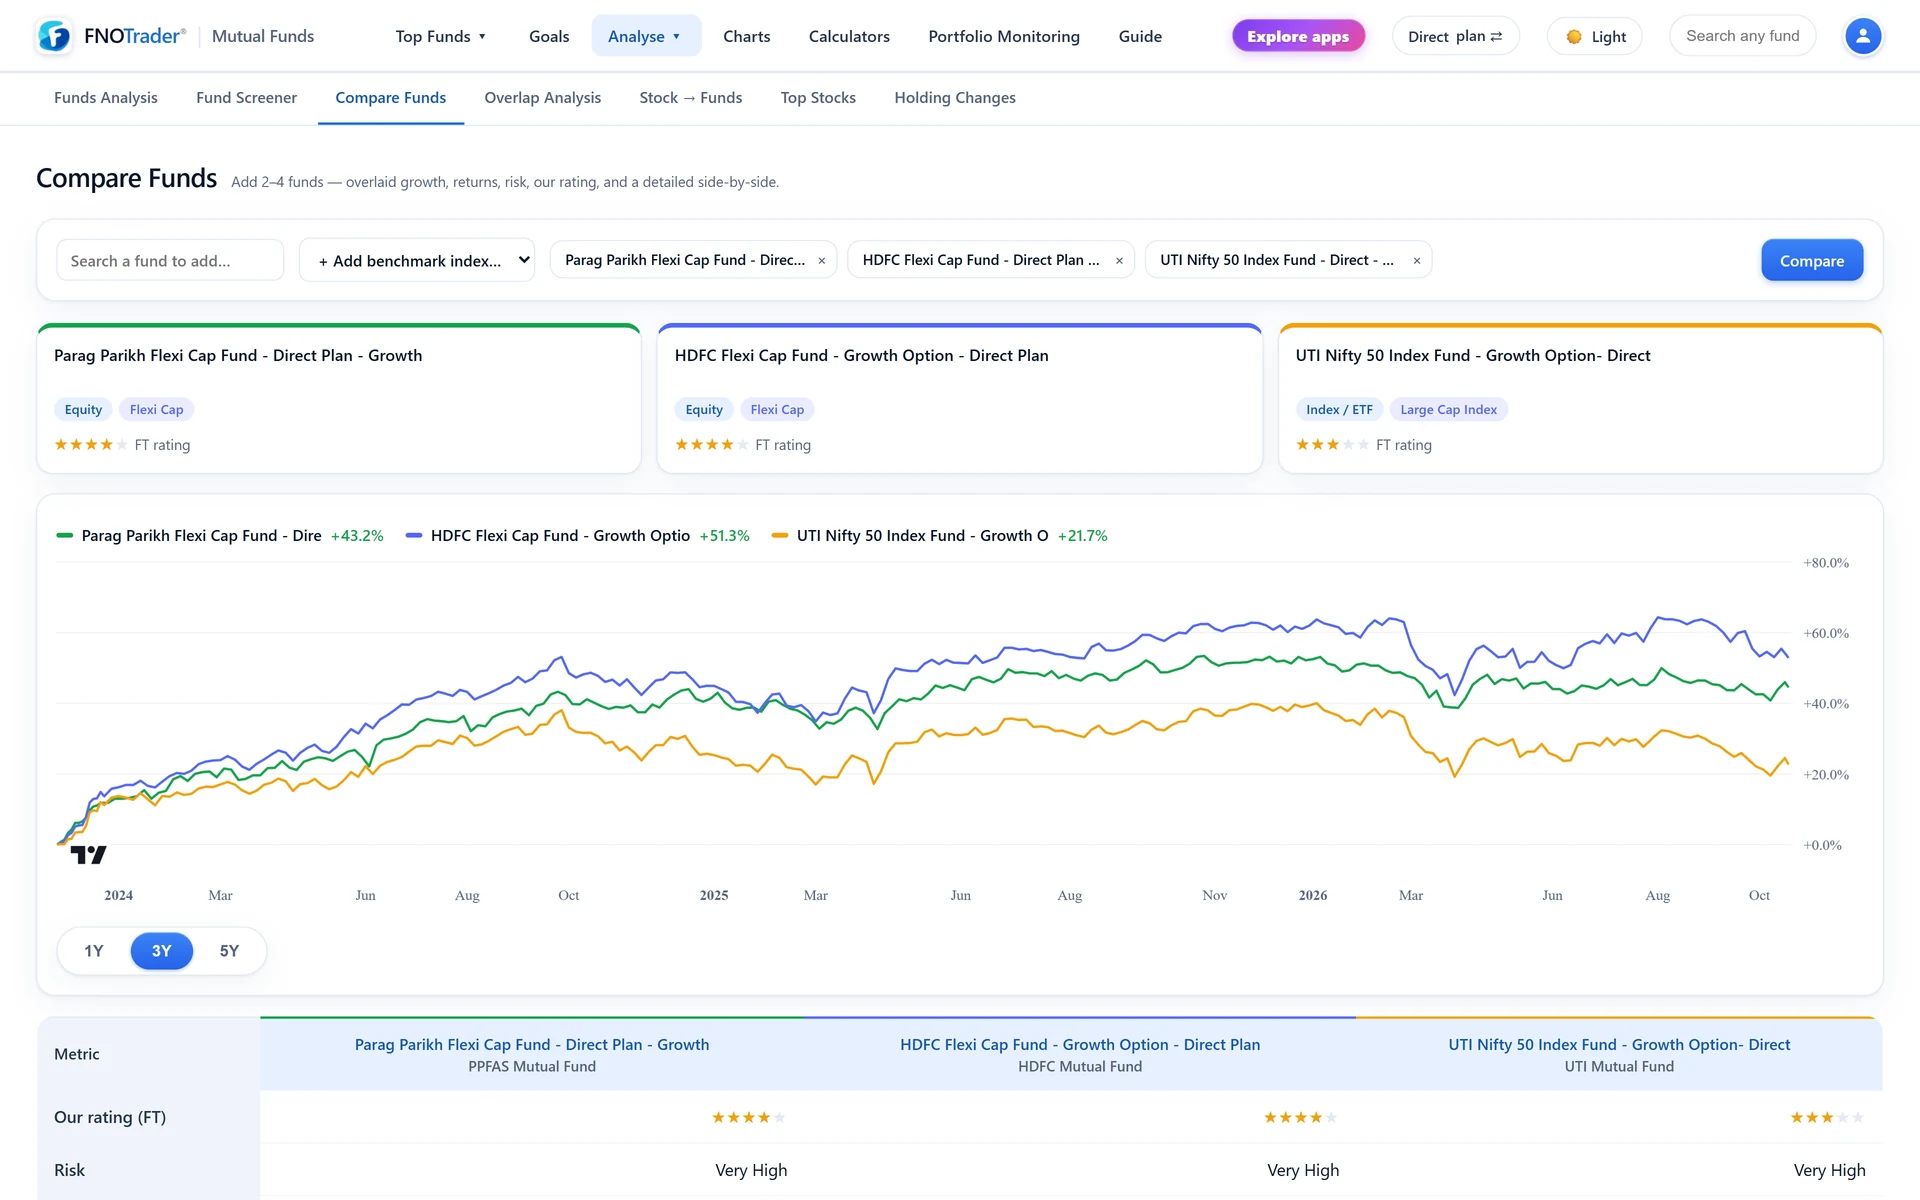Open the Guide page

tap(1140, 36)
